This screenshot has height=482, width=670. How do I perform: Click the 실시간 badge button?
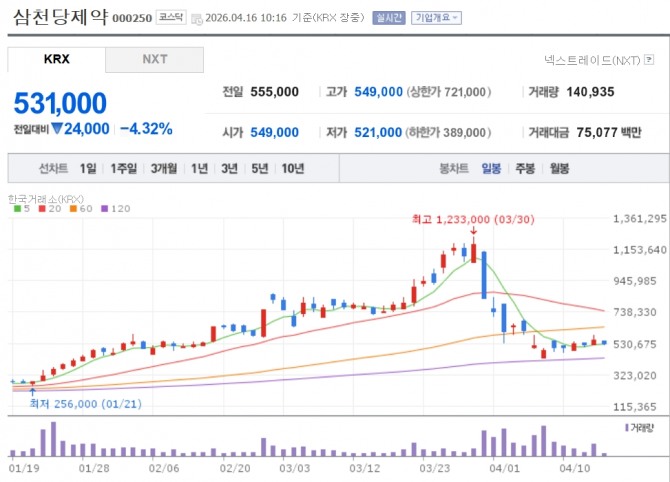(388, 18)
